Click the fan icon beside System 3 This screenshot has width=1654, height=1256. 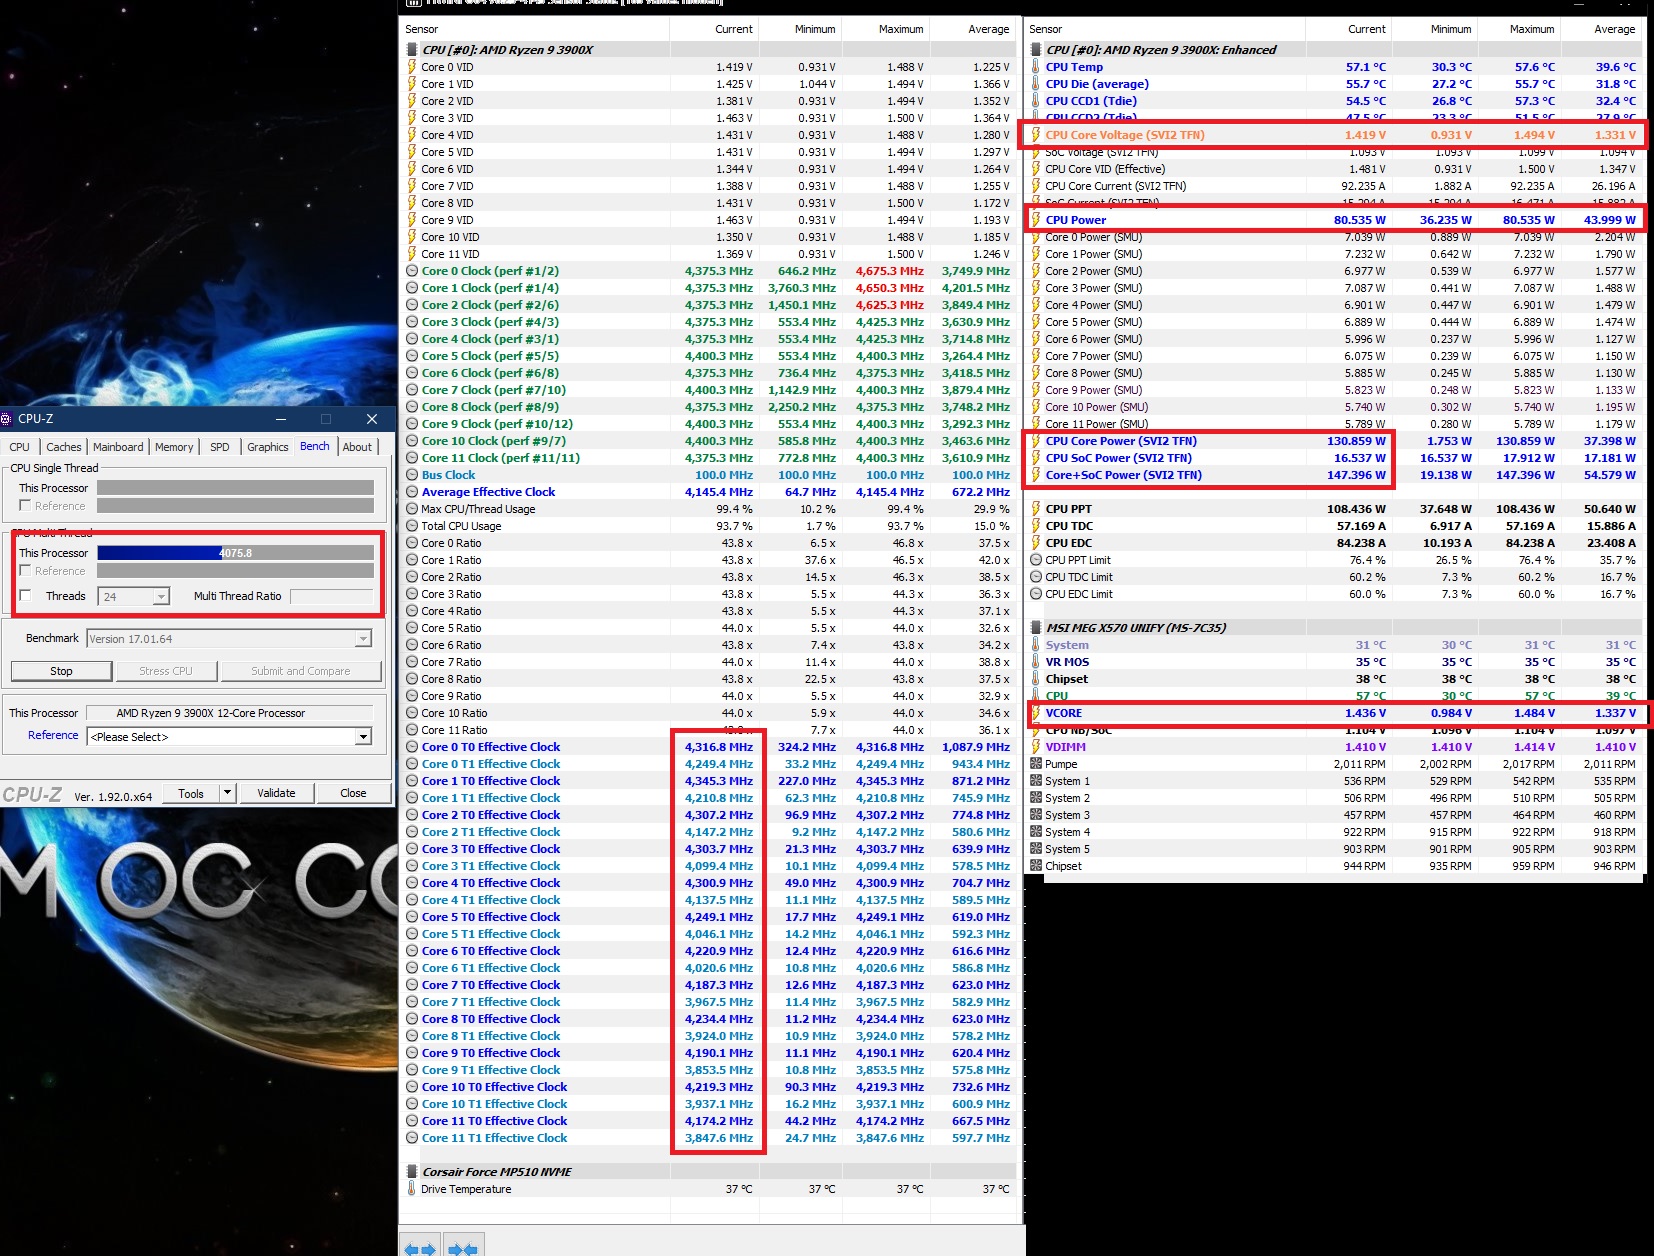(x=1036, y=815)
